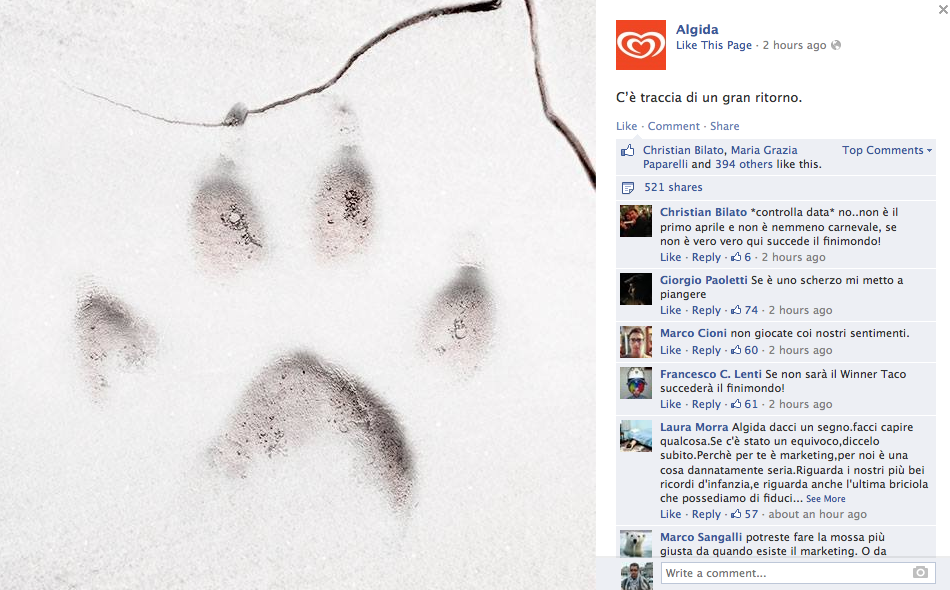
Task: Click the Algida heart logo icon
Action: tap(640, 45)
